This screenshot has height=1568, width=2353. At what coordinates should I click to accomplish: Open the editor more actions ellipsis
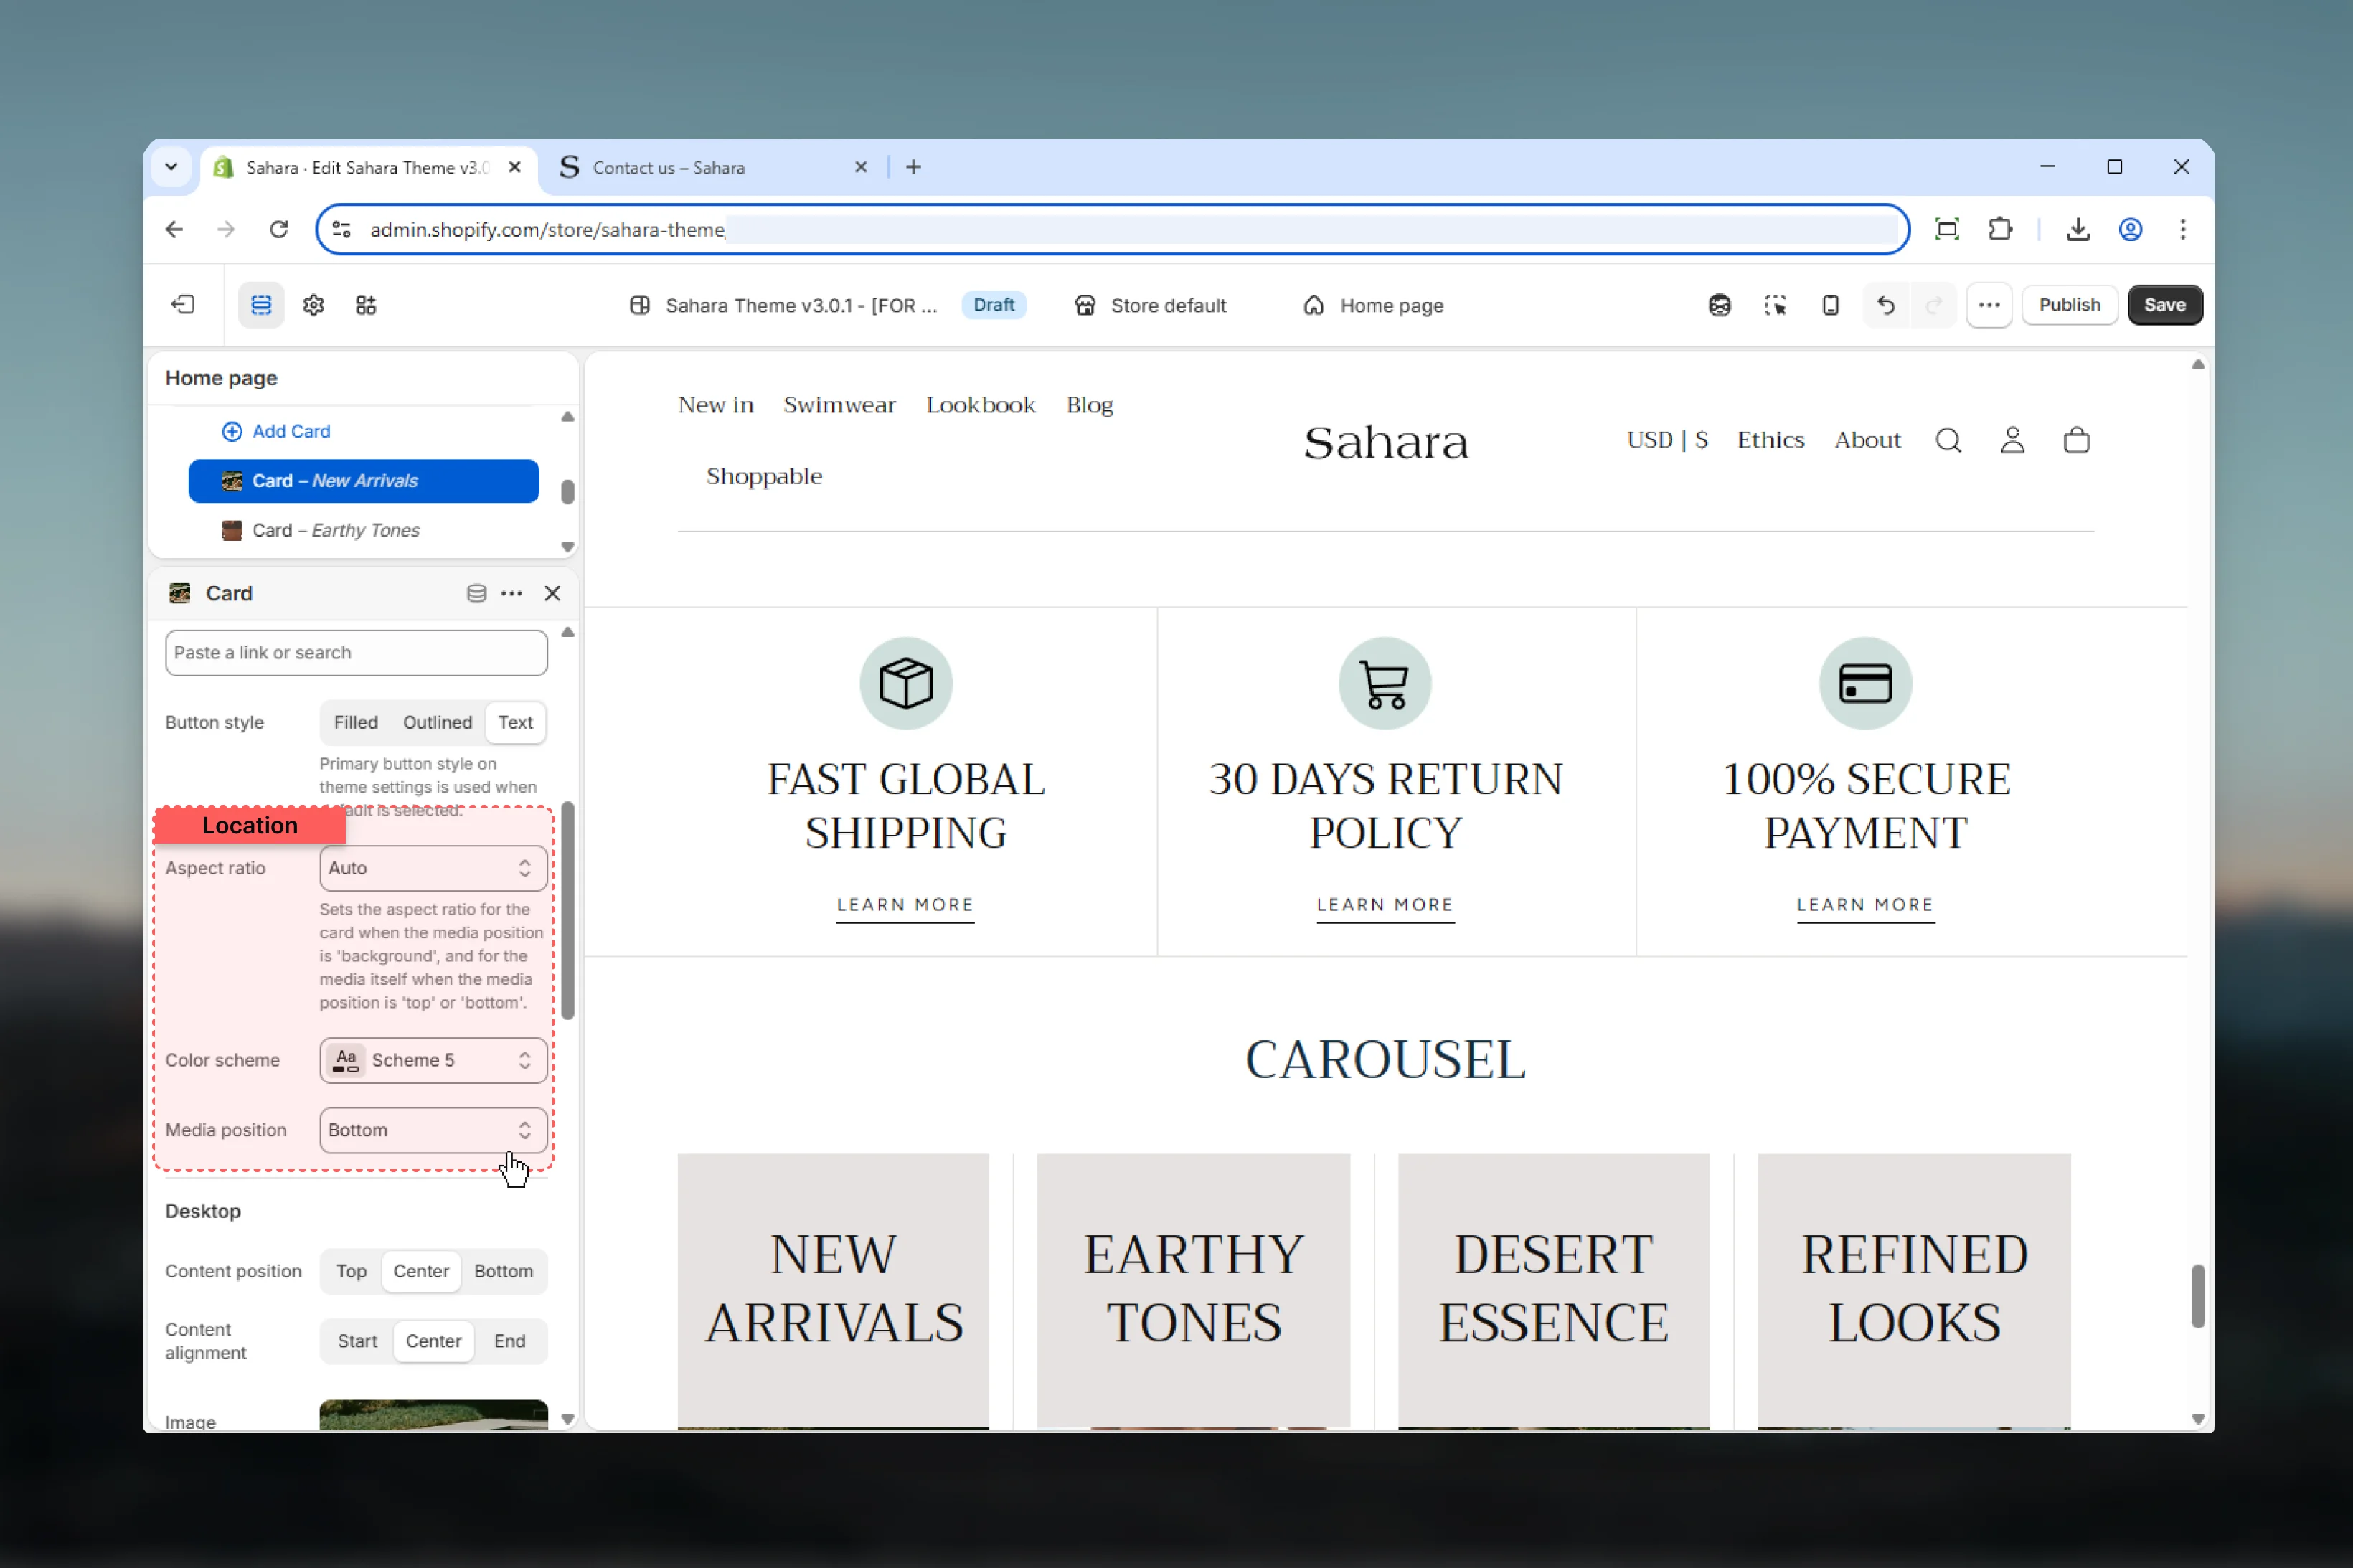[x=1989, y=305]
